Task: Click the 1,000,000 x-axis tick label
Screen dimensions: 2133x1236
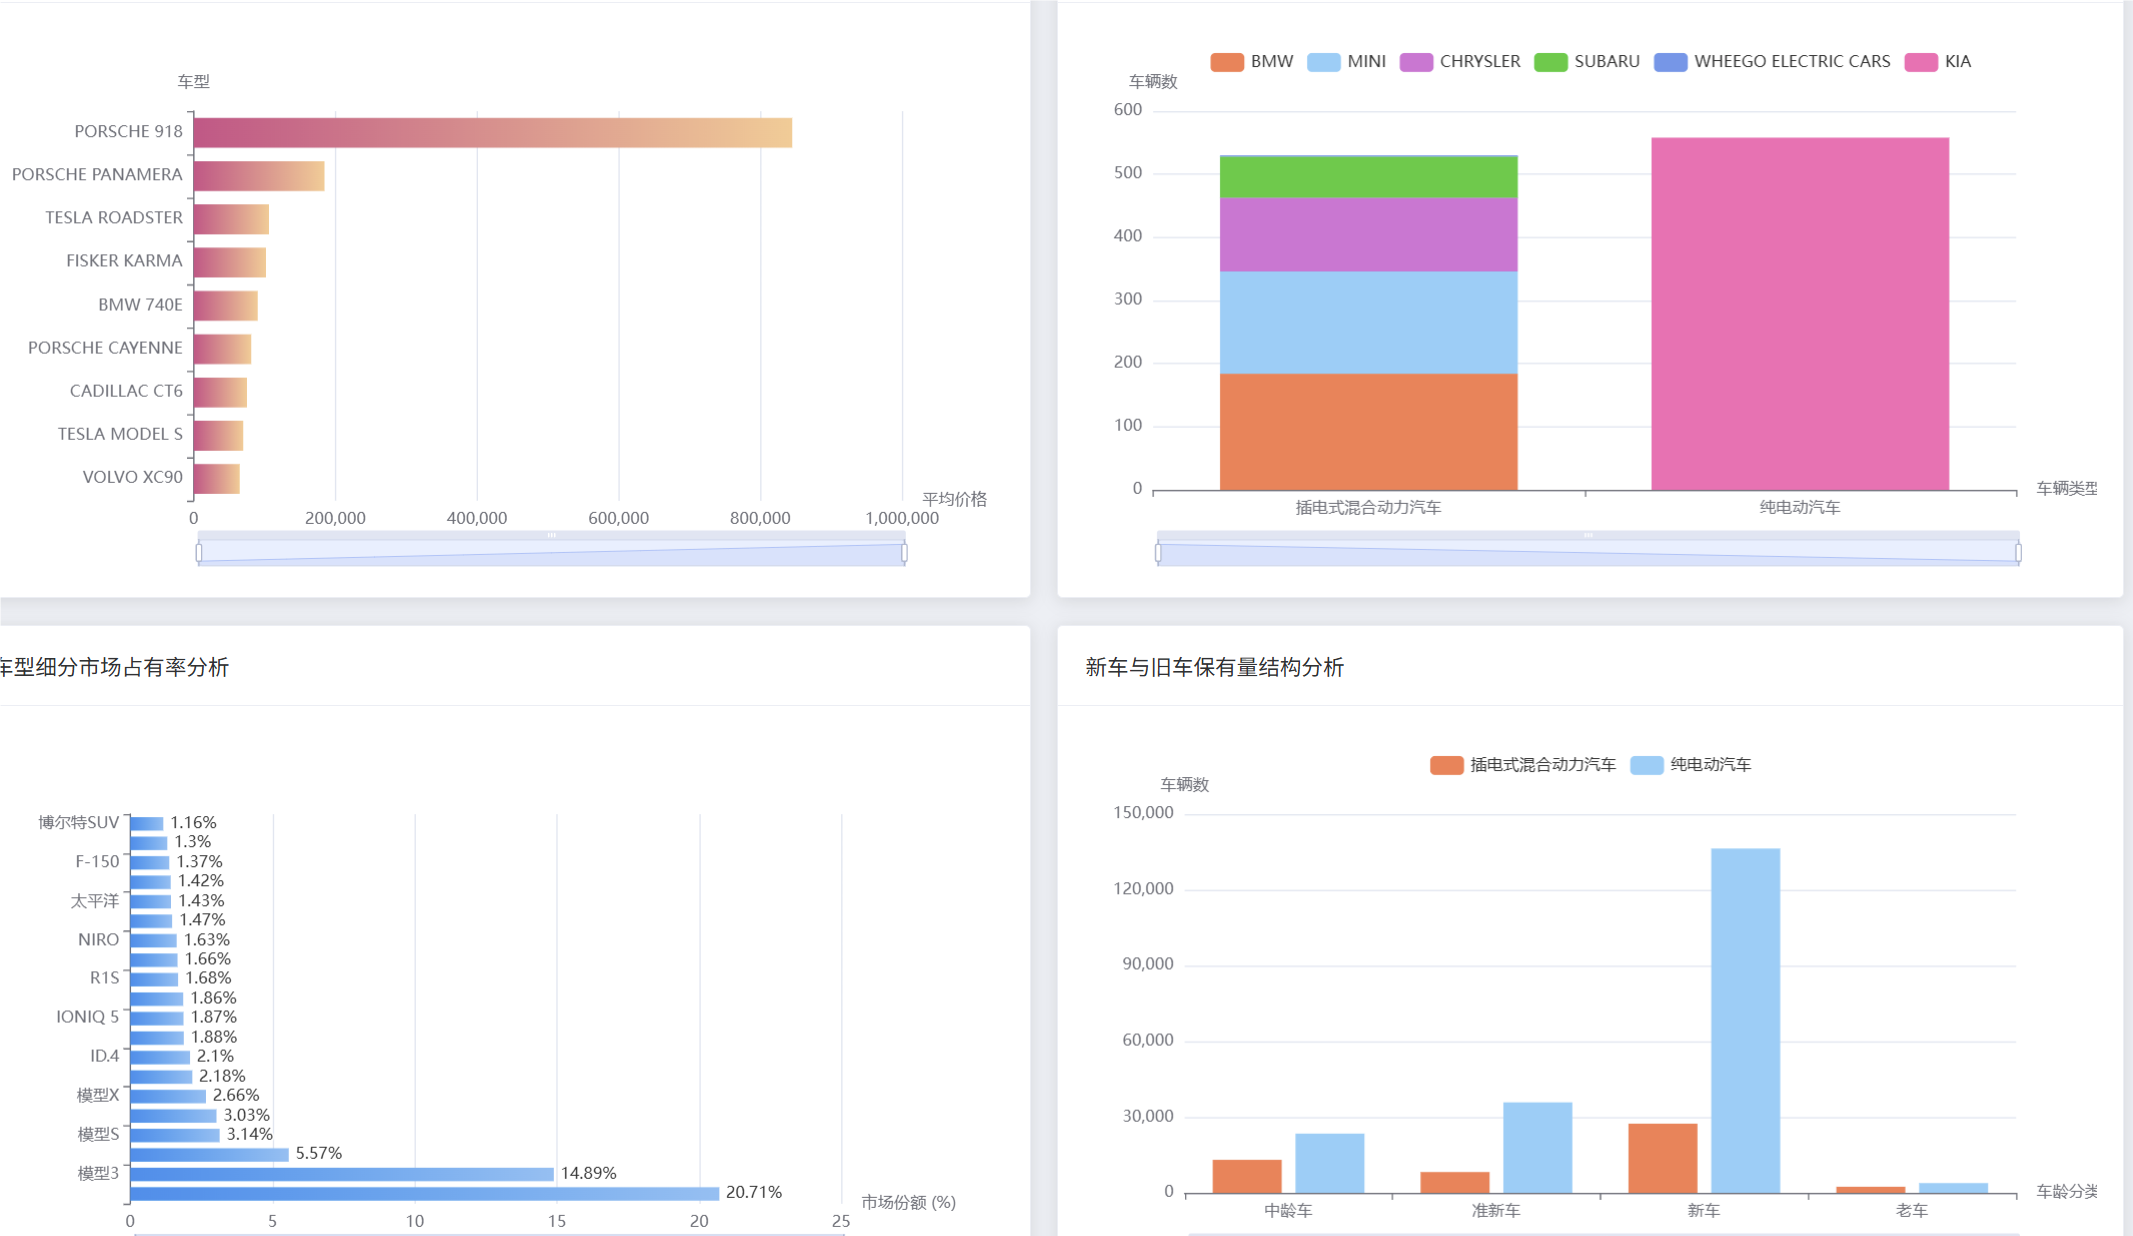Action: click(x=902, y=518)
